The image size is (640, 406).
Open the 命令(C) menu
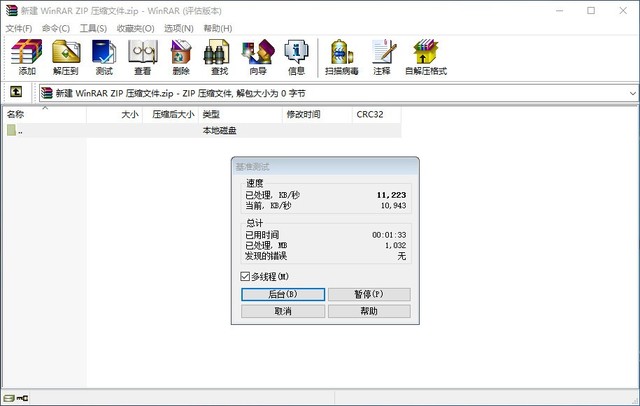pos(56,28)
